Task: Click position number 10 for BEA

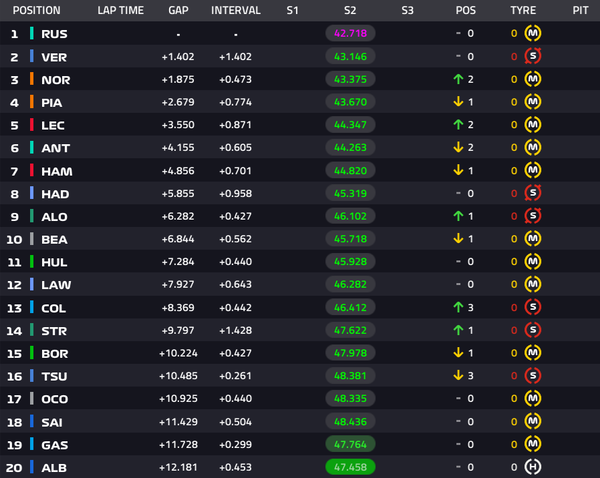Action: pos(14,240)
